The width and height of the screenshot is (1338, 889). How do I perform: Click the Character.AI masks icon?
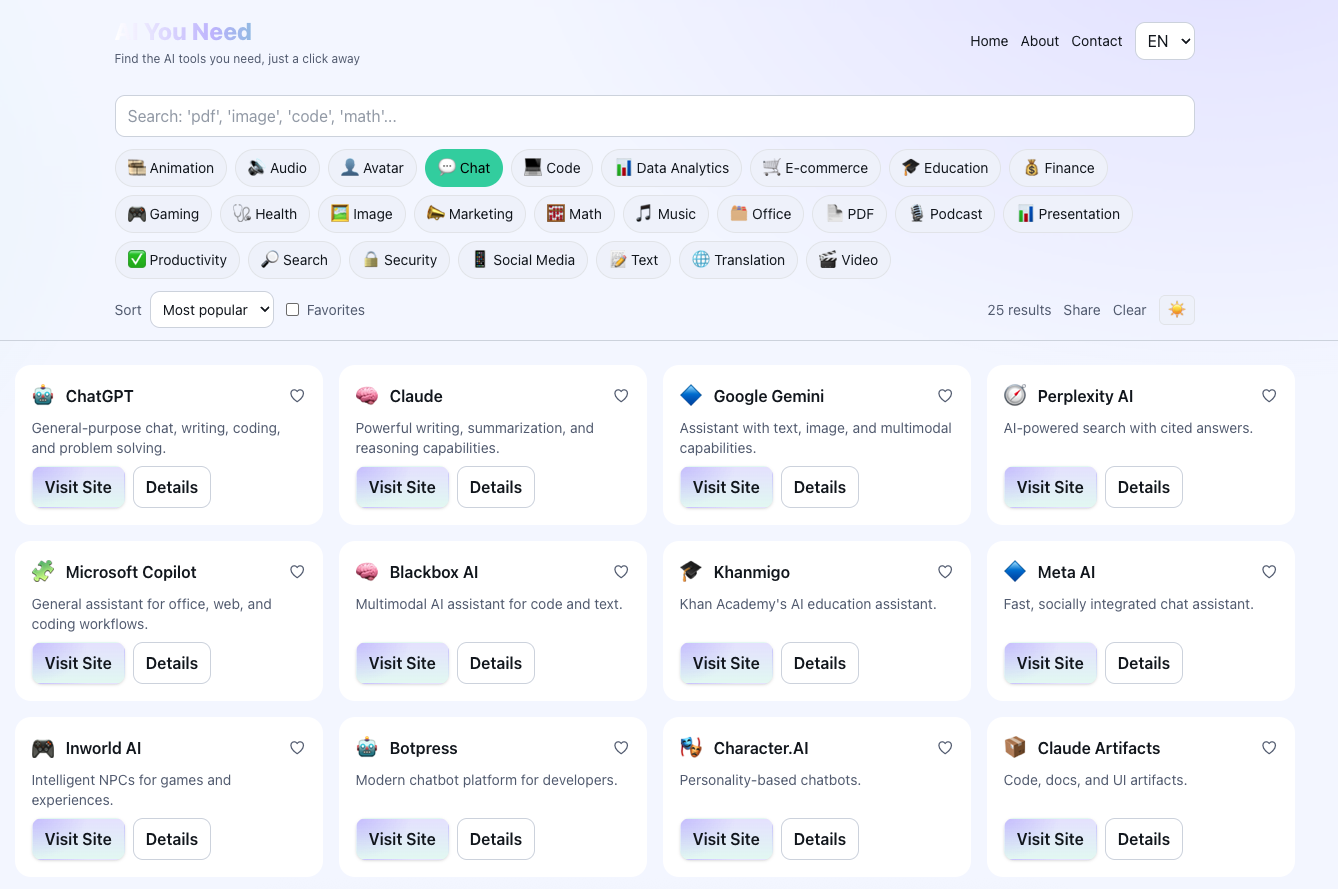(x=691, y=748)
